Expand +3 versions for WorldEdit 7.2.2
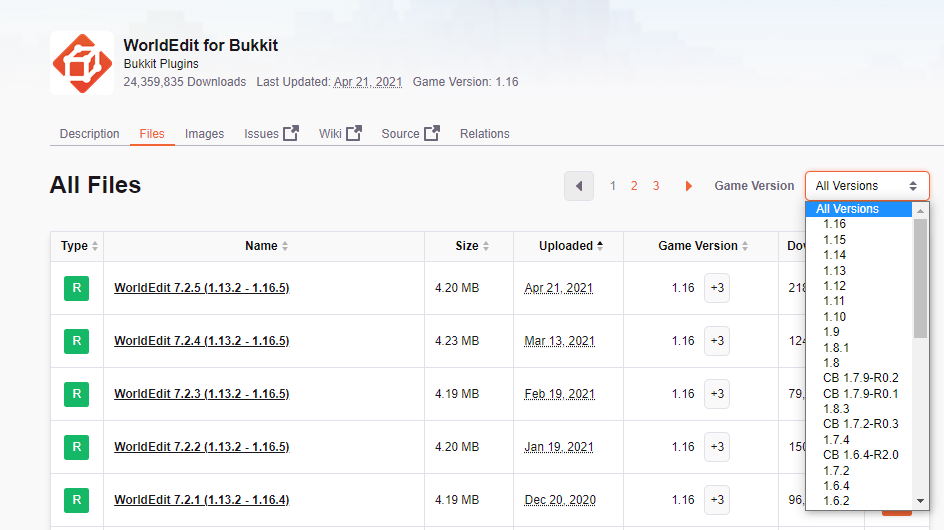This screenshot has width=944, height=530. [x=717, y=447]
